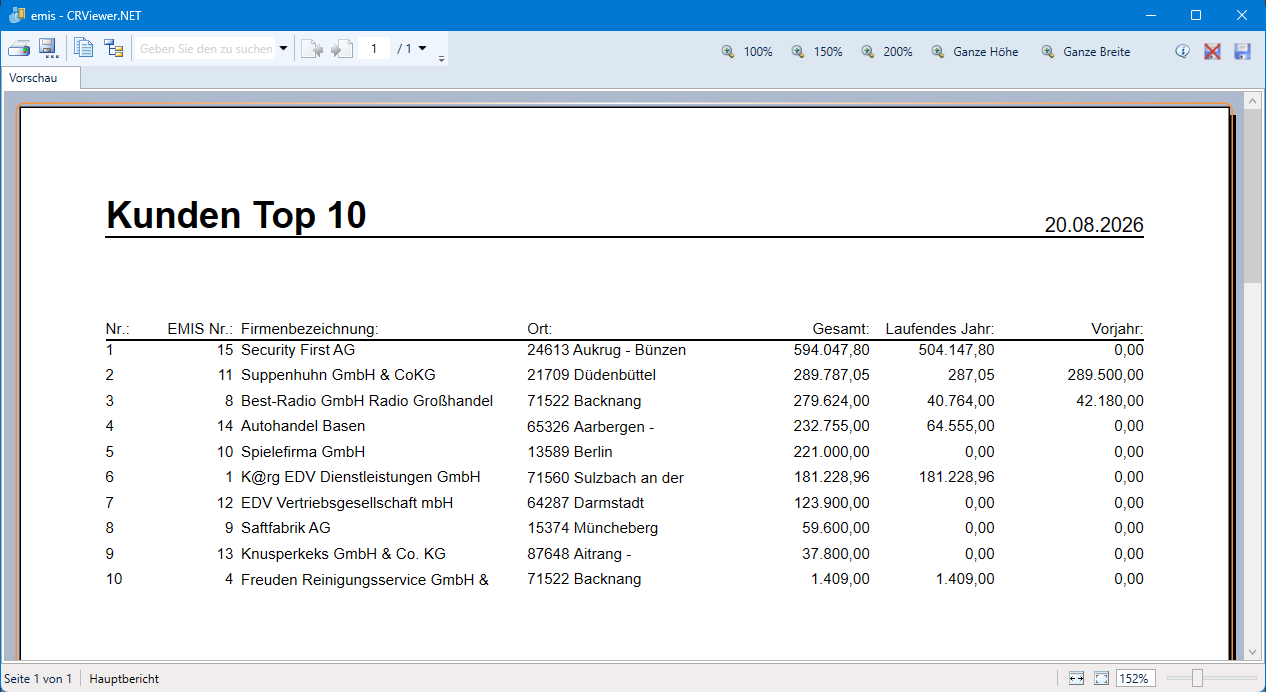Click location '21709 Düdenbüttel'
Image resolution: width=1266 pixels, height=692 pixels.
pos(591,375)
